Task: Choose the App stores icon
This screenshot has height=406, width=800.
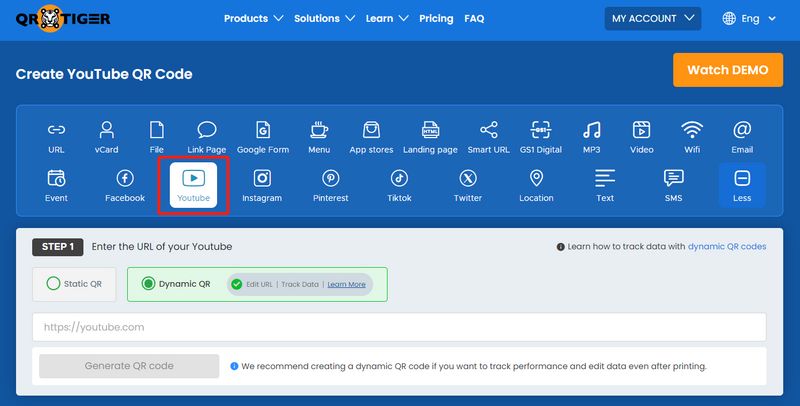Action: tap(371, 137)
